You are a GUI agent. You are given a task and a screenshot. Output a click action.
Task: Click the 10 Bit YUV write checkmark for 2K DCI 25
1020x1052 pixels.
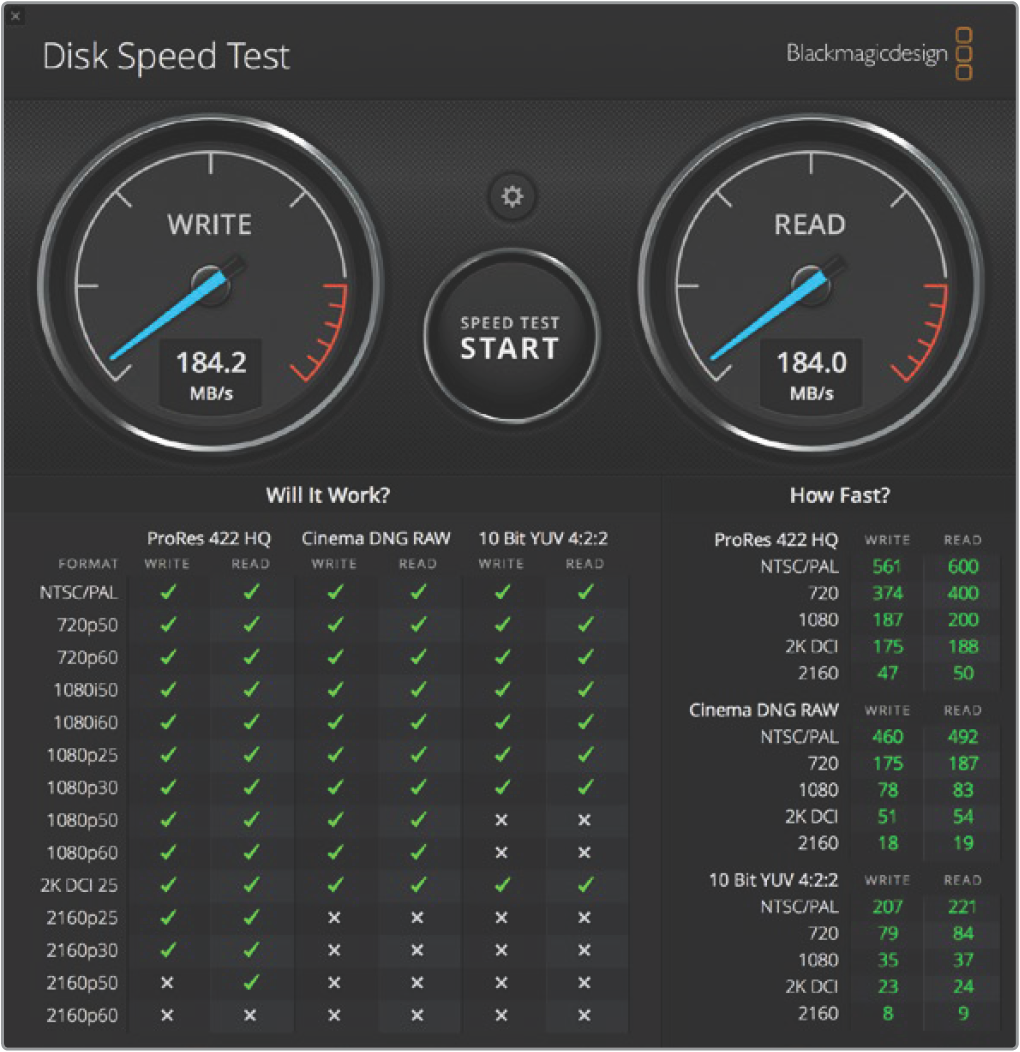tap(502, 884)
